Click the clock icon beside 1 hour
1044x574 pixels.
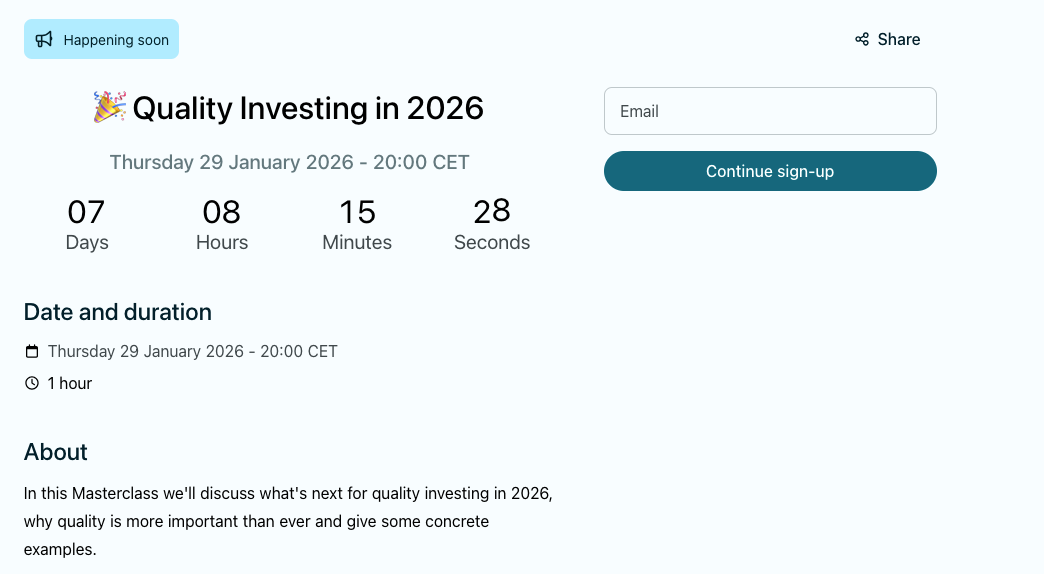(32, 383)
